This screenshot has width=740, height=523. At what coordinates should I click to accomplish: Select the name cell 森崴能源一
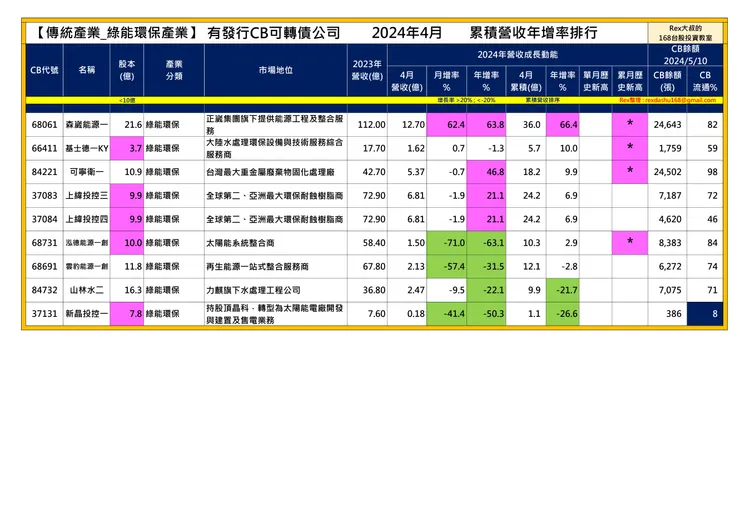point(87,125)
